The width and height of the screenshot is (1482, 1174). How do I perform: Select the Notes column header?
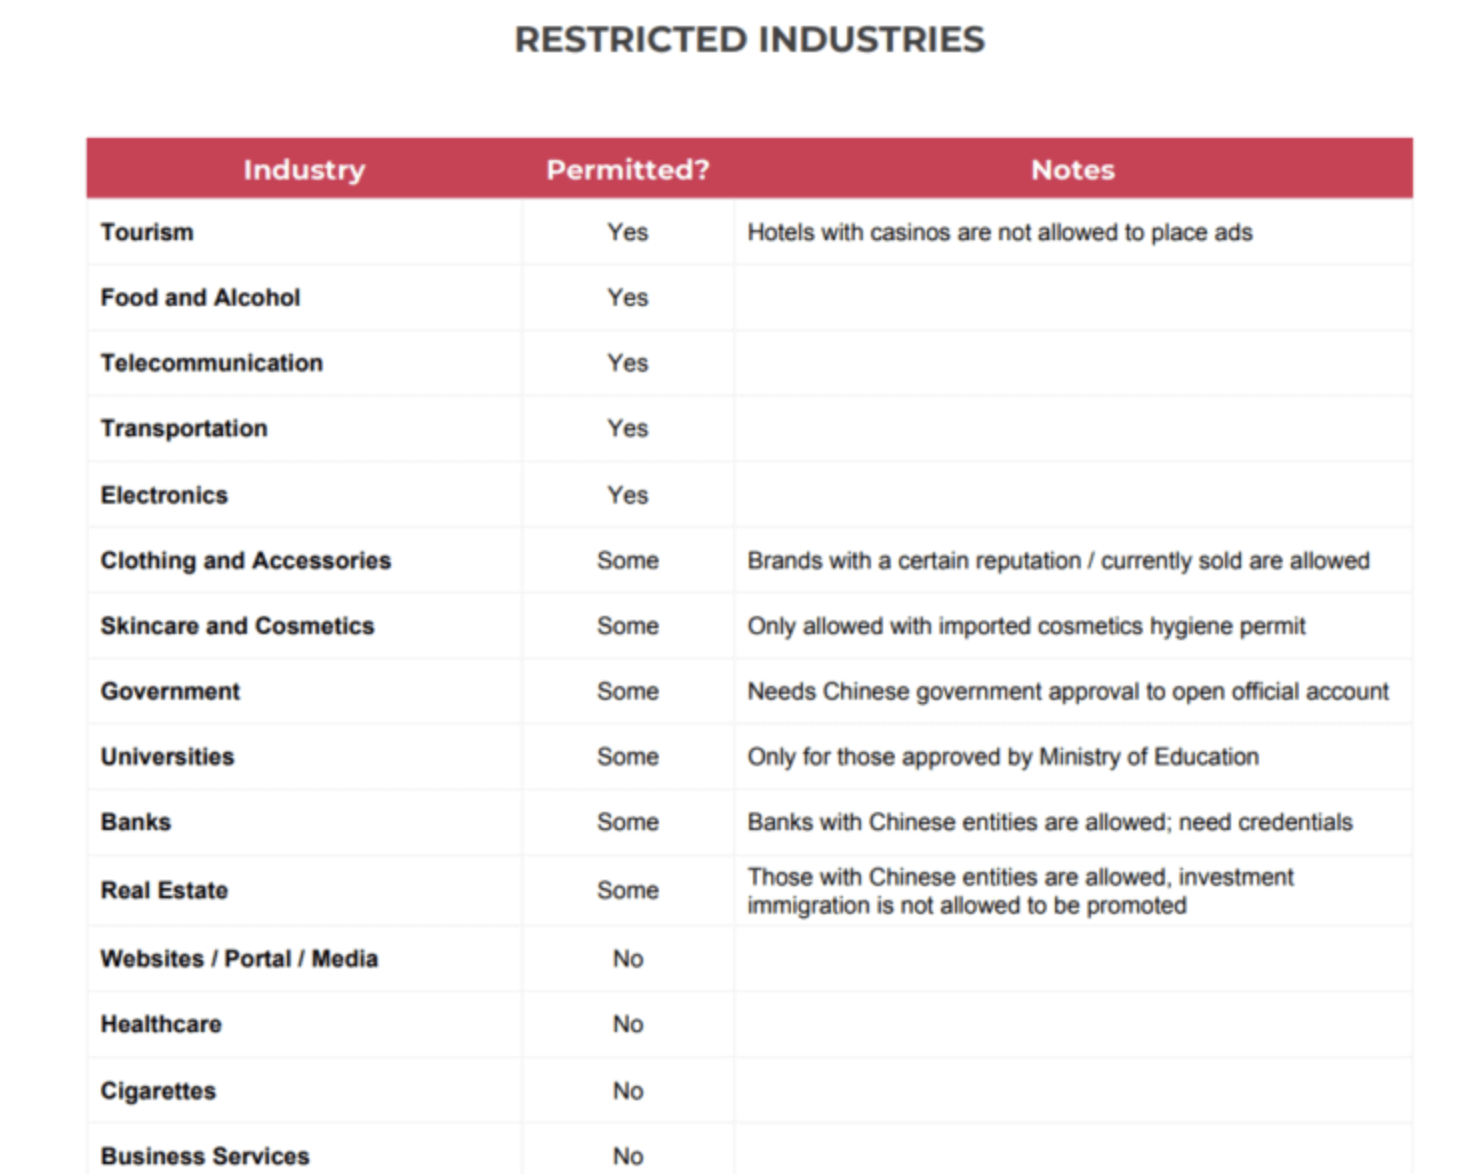pyautogui.click(x=1071, y=169)
